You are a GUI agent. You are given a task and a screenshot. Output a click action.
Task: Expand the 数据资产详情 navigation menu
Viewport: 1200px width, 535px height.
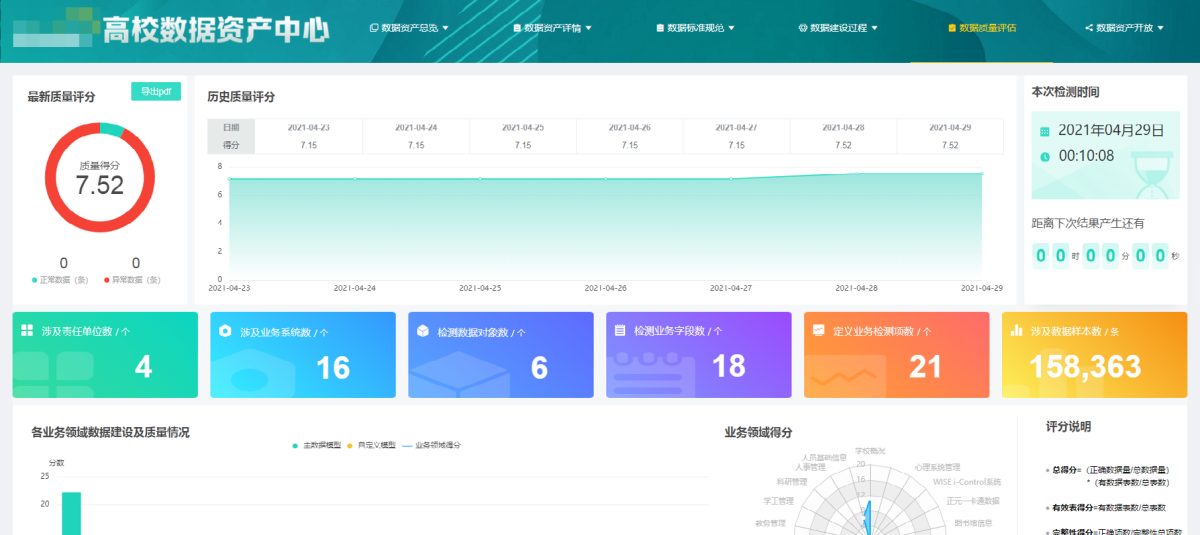point(553,28)
